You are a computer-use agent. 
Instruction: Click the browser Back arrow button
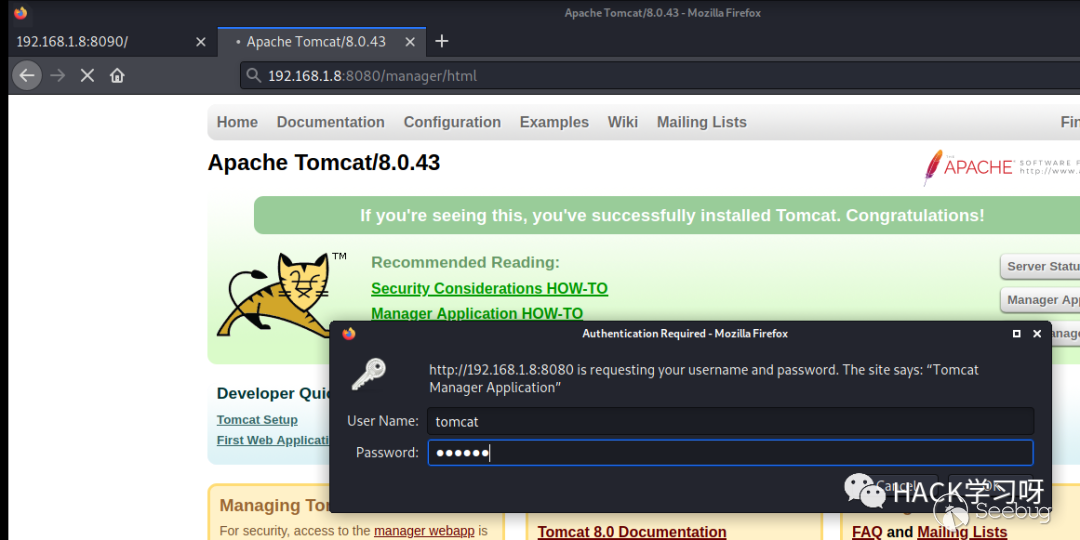[x=27, y=75]
